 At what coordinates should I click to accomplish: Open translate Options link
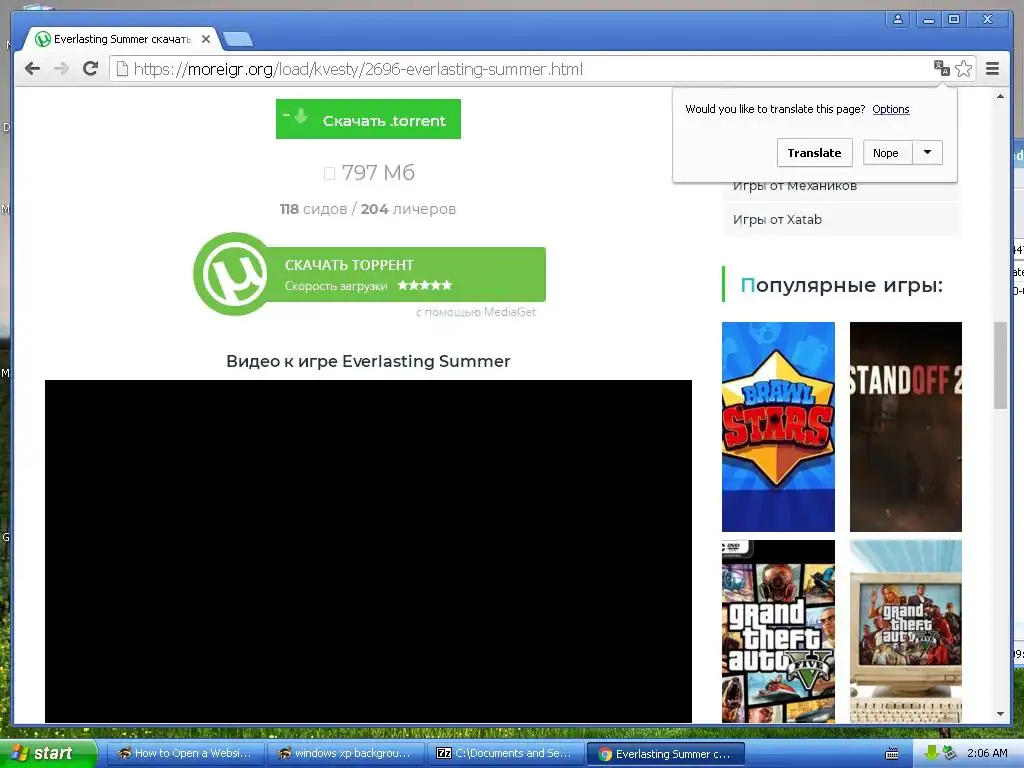coord(891,109)
